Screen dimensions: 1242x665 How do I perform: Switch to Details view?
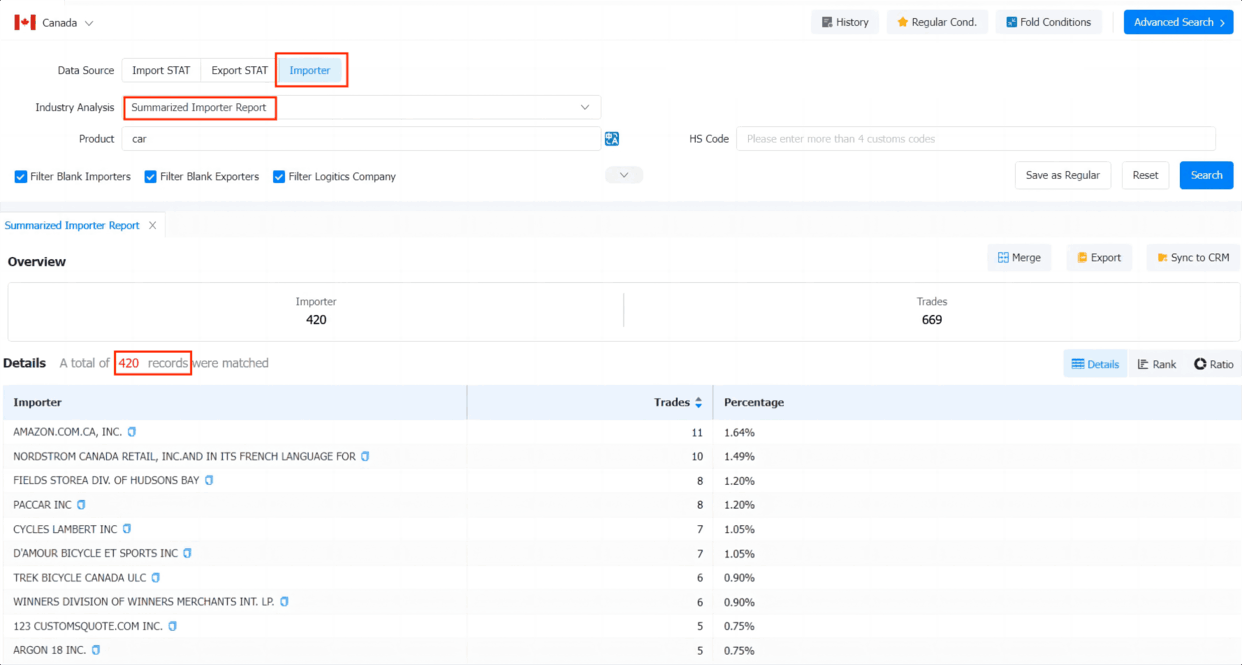click(x=1095, y=364)
